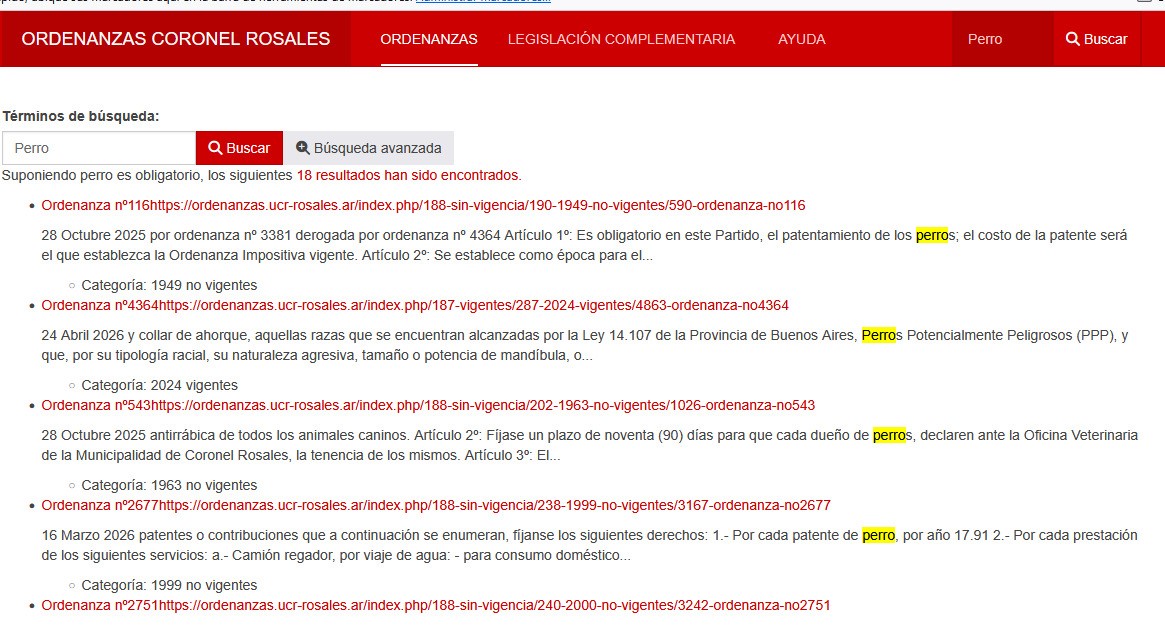Screen dimensions: 1165x625
Task: Open result link Ordenanza nº2751
Action: [x=436, y=605]
